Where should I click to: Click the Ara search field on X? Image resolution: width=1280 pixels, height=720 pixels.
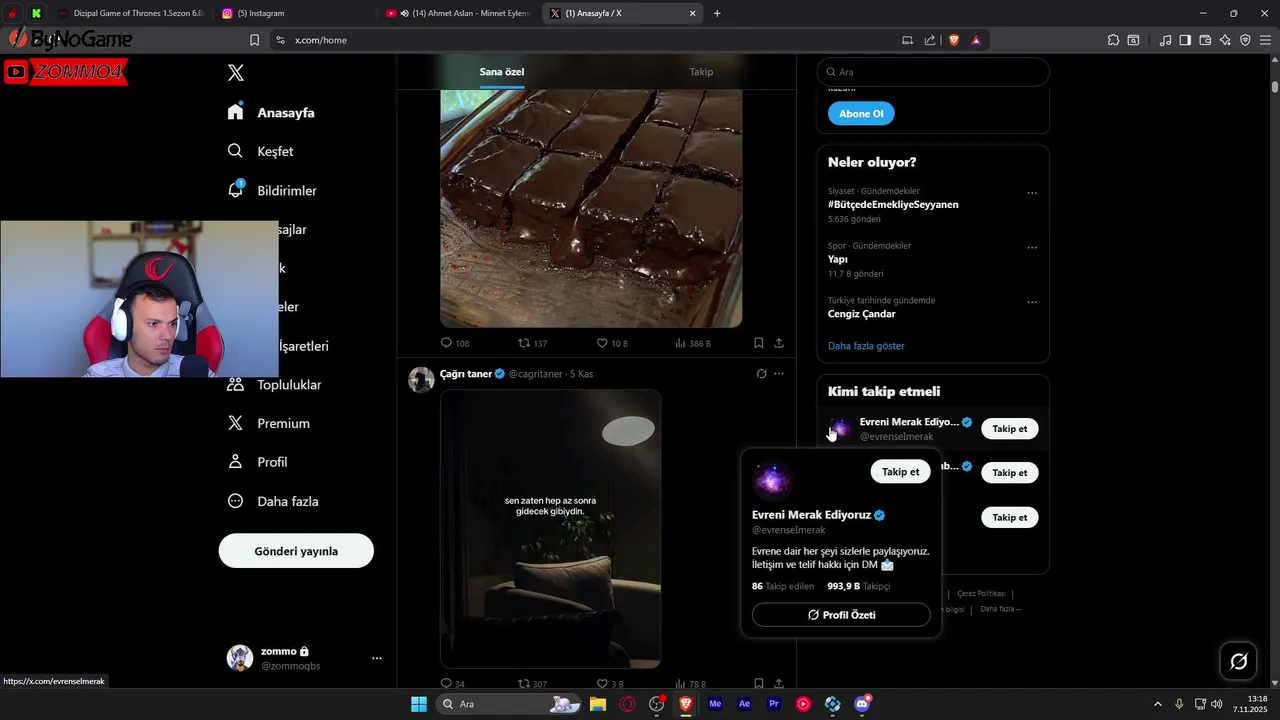pyautogui.click(x=933, y=72)
